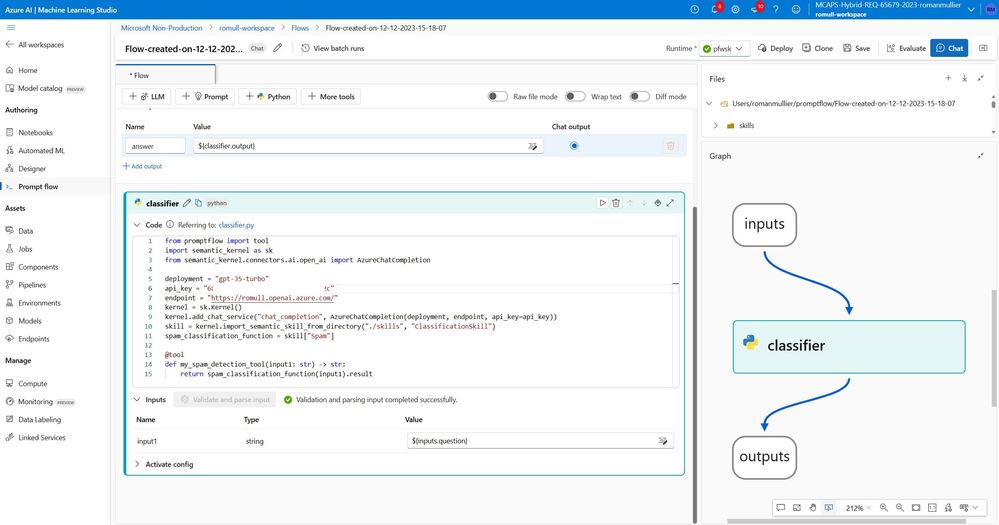
Task: Toggle the right side panel layout
Action: click(983, 48)
